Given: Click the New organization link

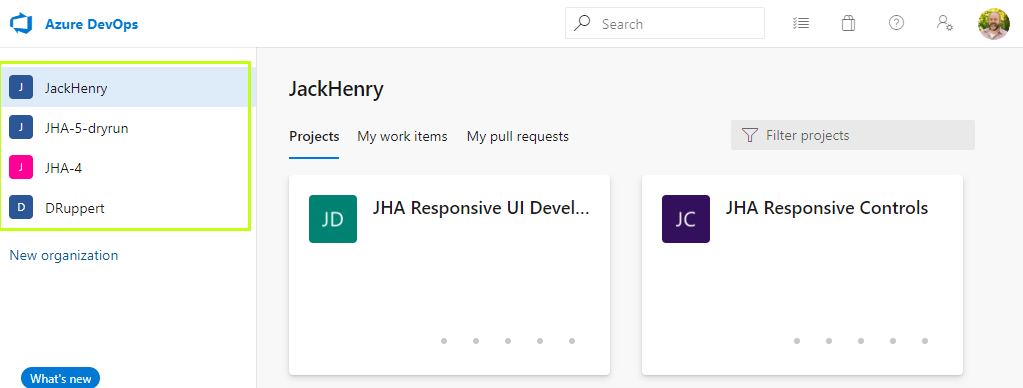Looking at the screenshot, I should [x=64, y=256].
